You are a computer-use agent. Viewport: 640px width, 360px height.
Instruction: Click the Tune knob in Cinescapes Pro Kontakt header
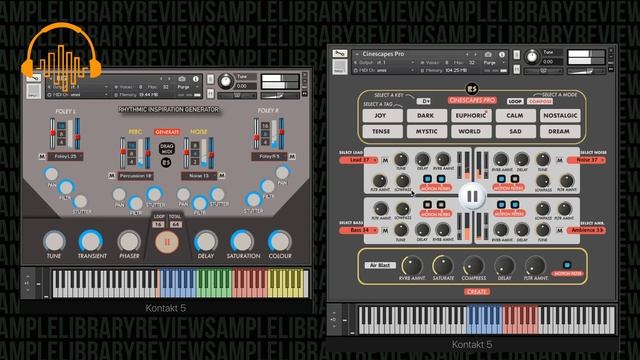coord(531,57)
